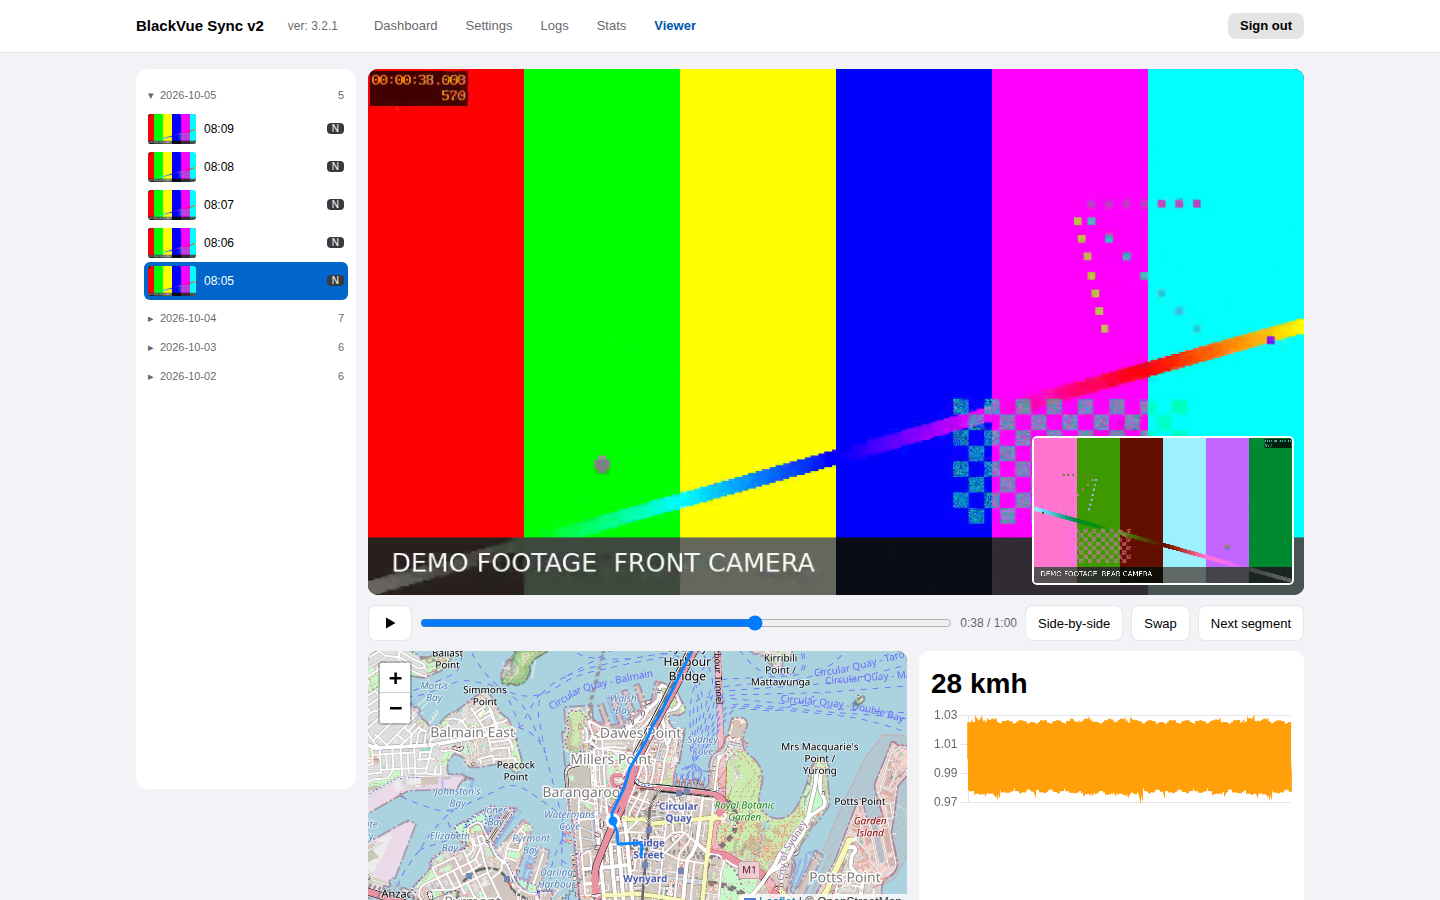Click the rear camera picture-in-picture preview
The height and width of the screenshot is (900, 1440).
coord(1163,510)
